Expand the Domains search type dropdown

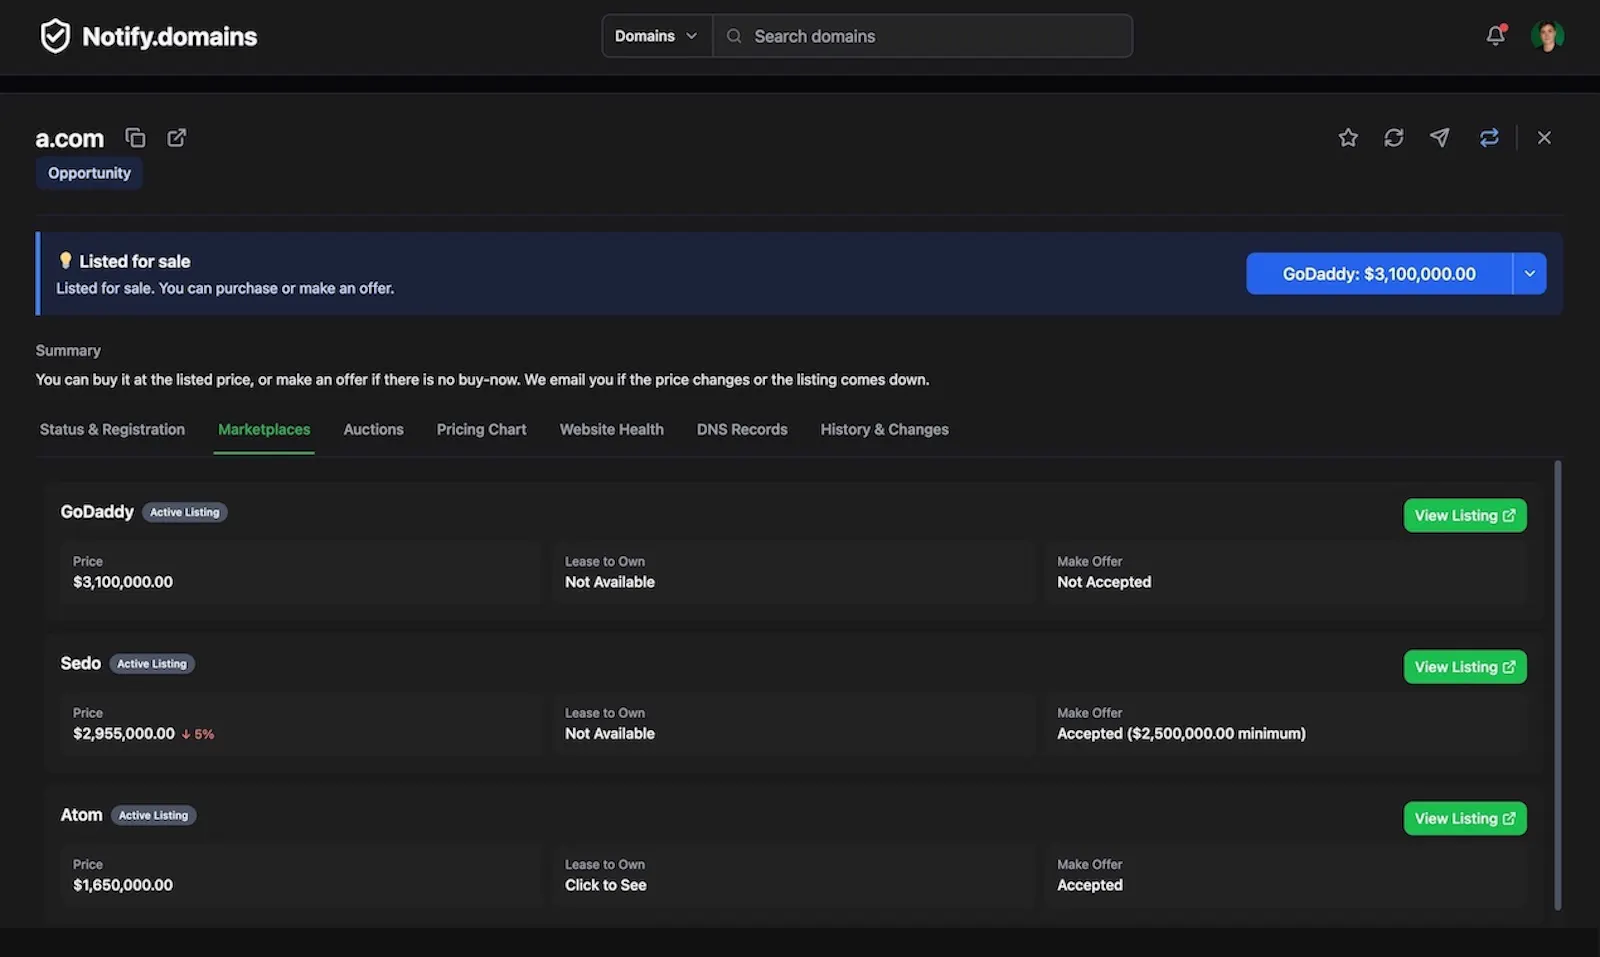pyautogui.click(x=657, y=36)
